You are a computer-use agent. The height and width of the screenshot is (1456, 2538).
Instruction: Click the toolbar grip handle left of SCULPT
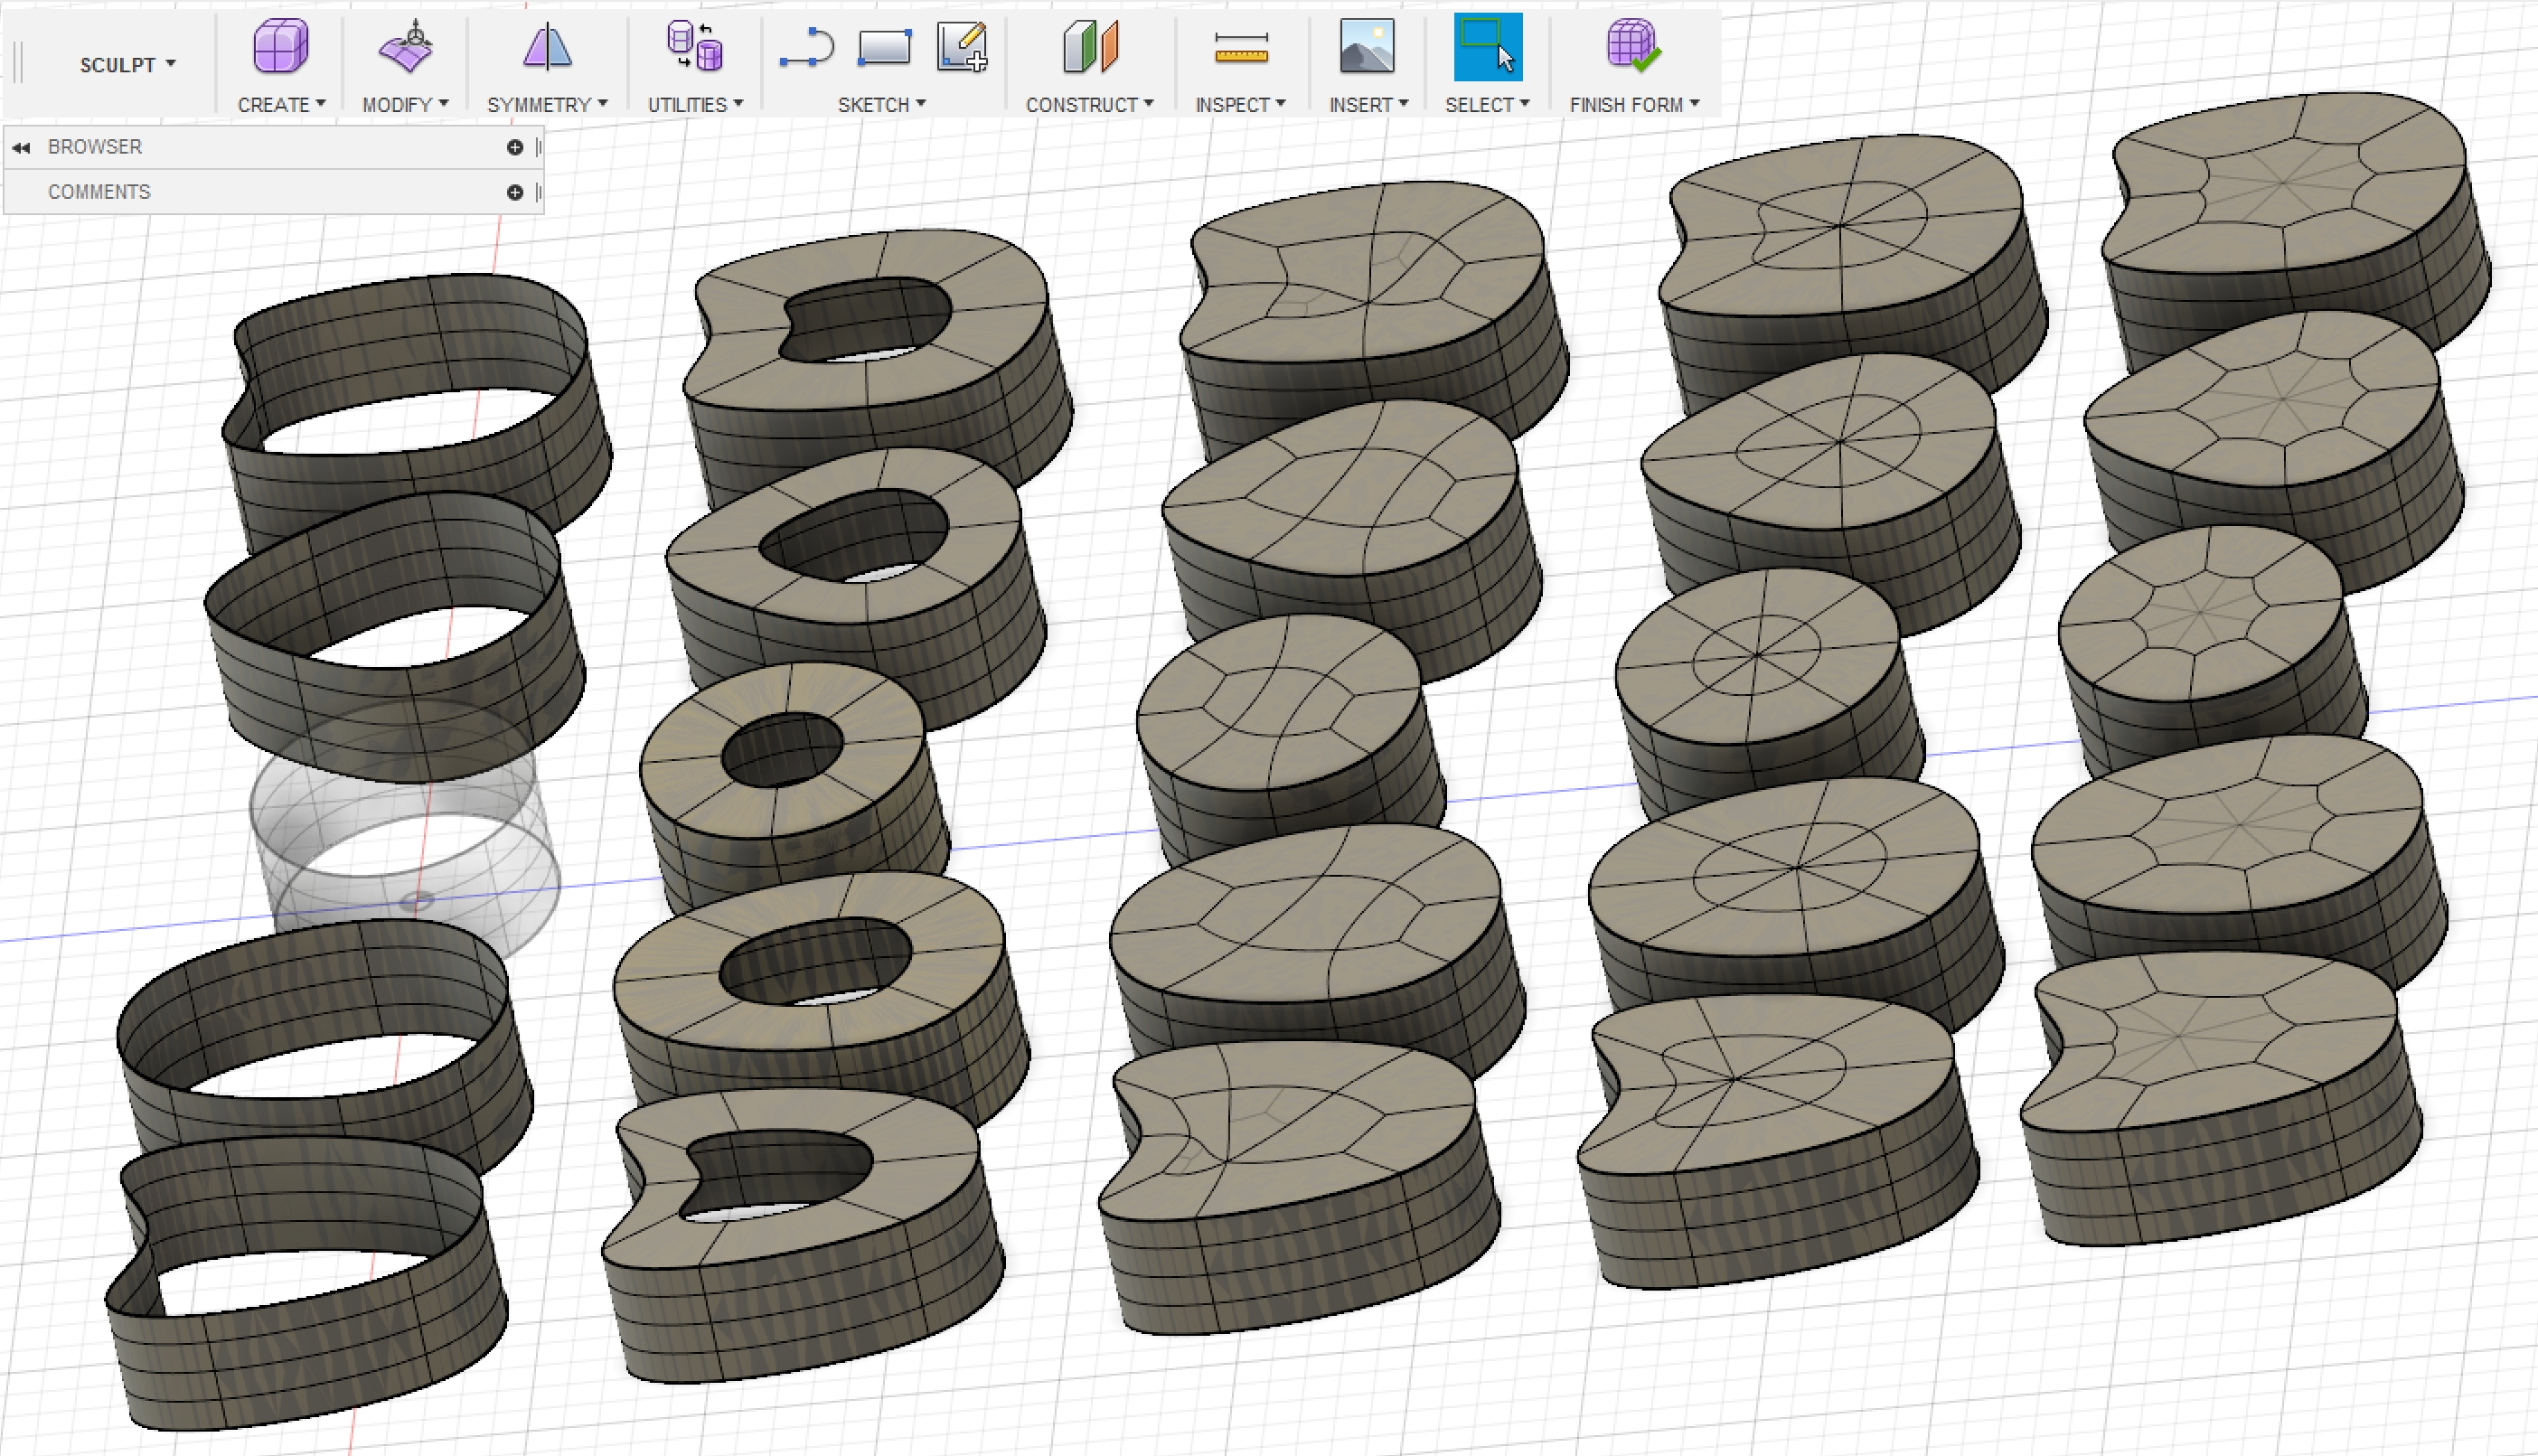[x=19, y=62]
